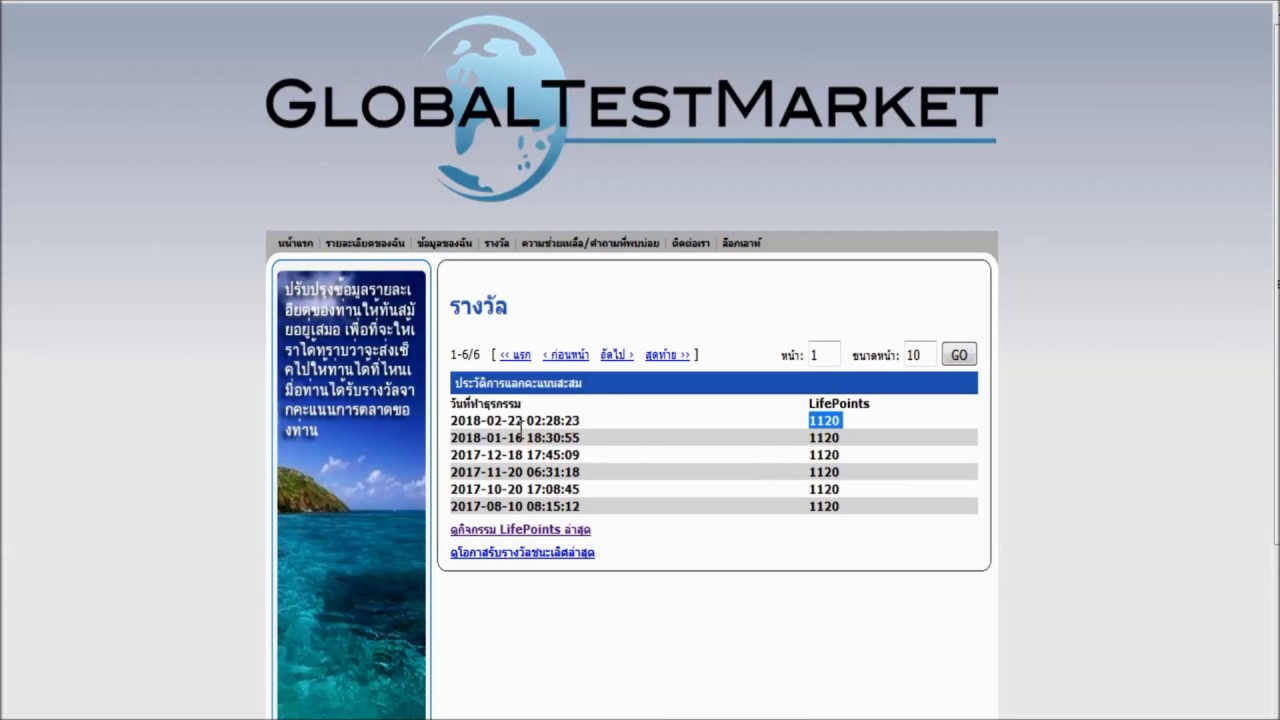Click the << แรก first-page link
Viewport: 1280px width, 720px height.
(x=515, y=355)
